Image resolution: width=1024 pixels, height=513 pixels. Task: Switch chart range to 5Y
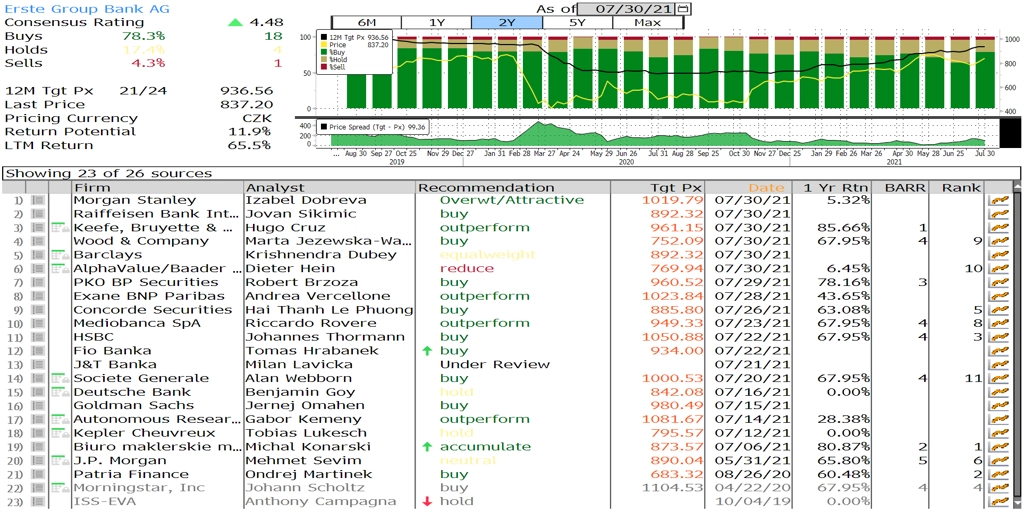[x=577, y=22]
